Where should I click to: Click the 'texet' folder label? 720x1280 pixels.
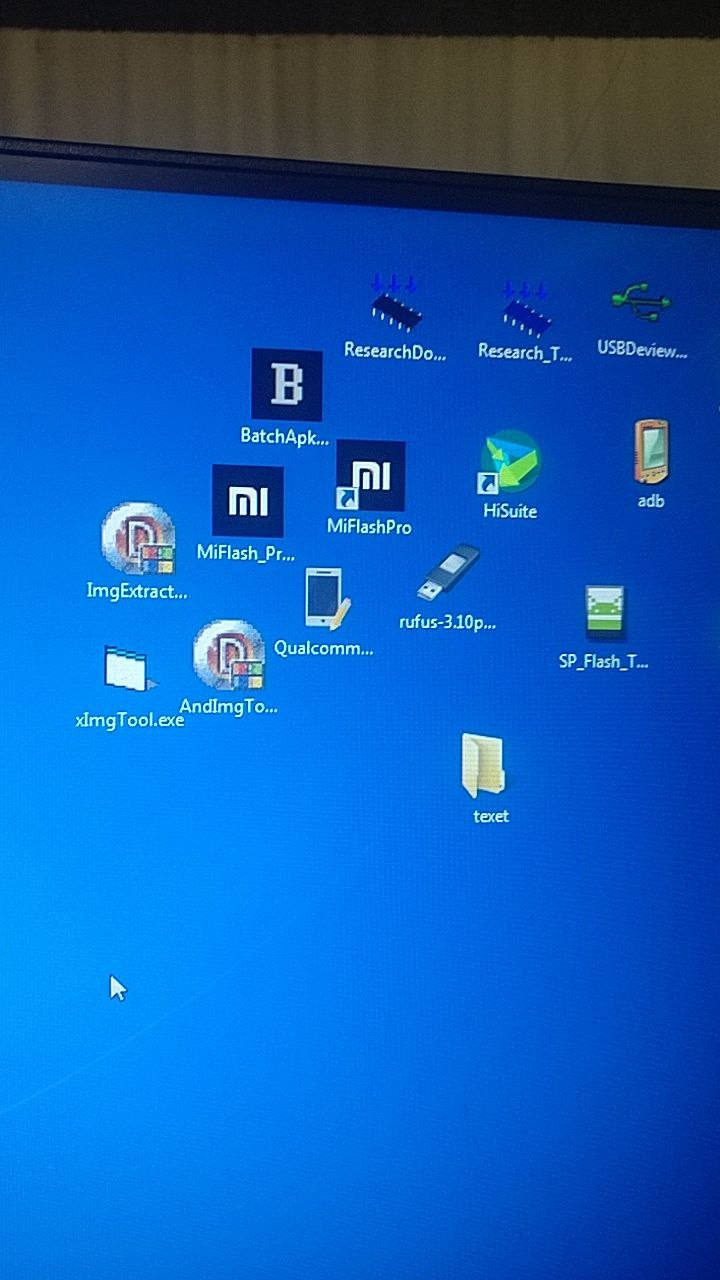[x=491, y=816]
